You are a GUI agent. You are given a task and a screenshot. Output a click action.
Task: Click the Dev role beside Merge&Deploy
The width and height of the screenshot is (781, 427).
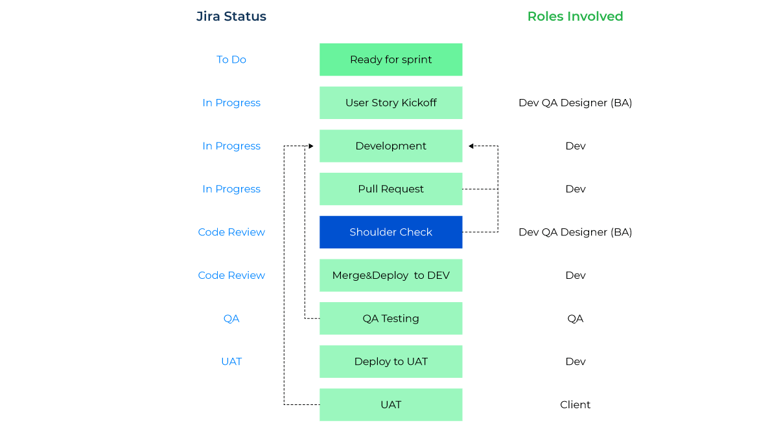pyautogui.click(x=575, y=275)
